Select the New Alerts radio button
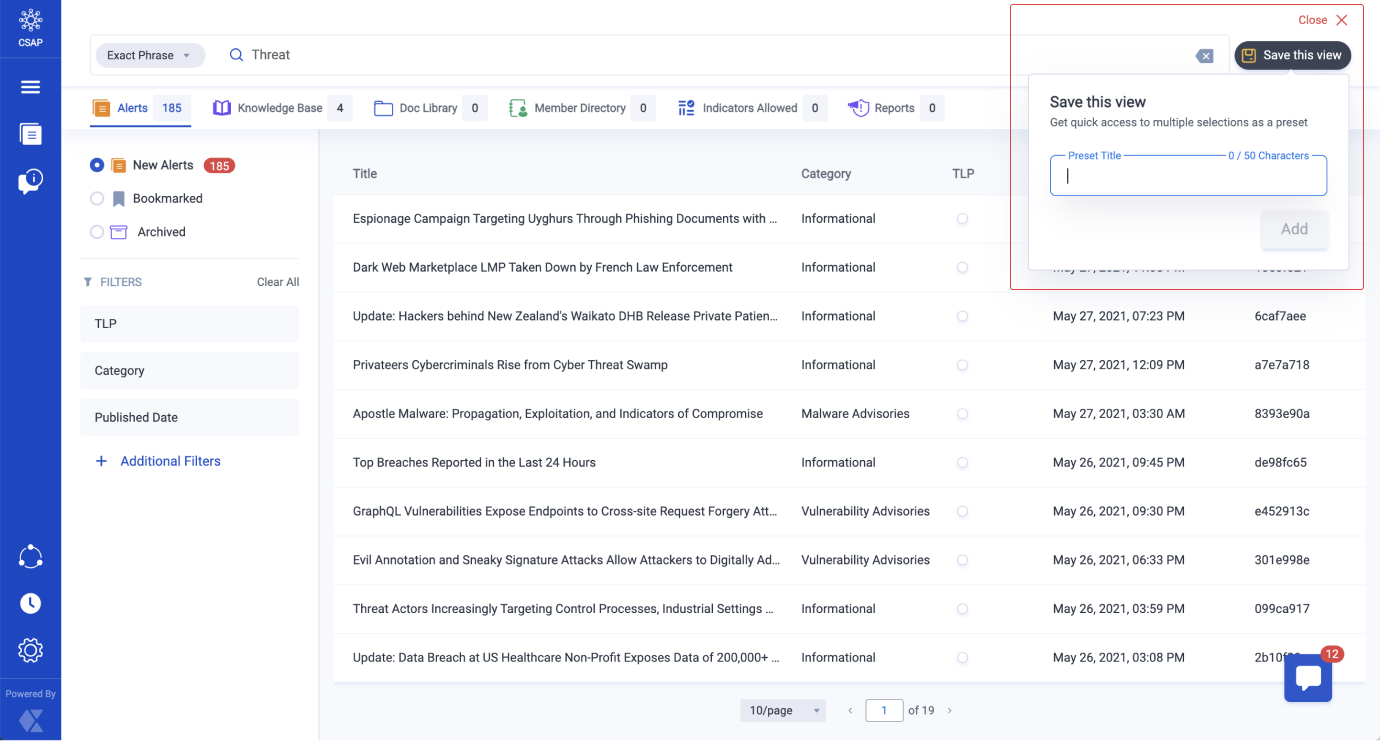 (x=97, y=165)
